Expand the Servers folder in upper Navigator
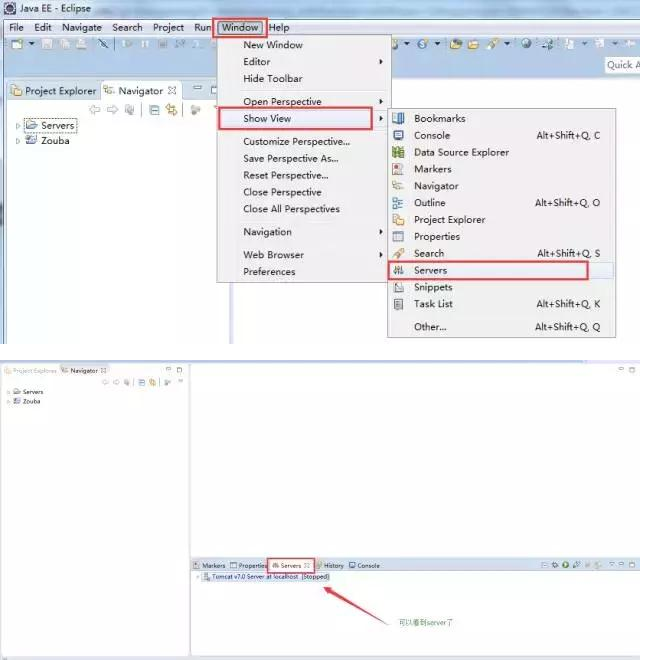This screenshot has height=661, width=647. pyautogui.click(x=18, y=126)
